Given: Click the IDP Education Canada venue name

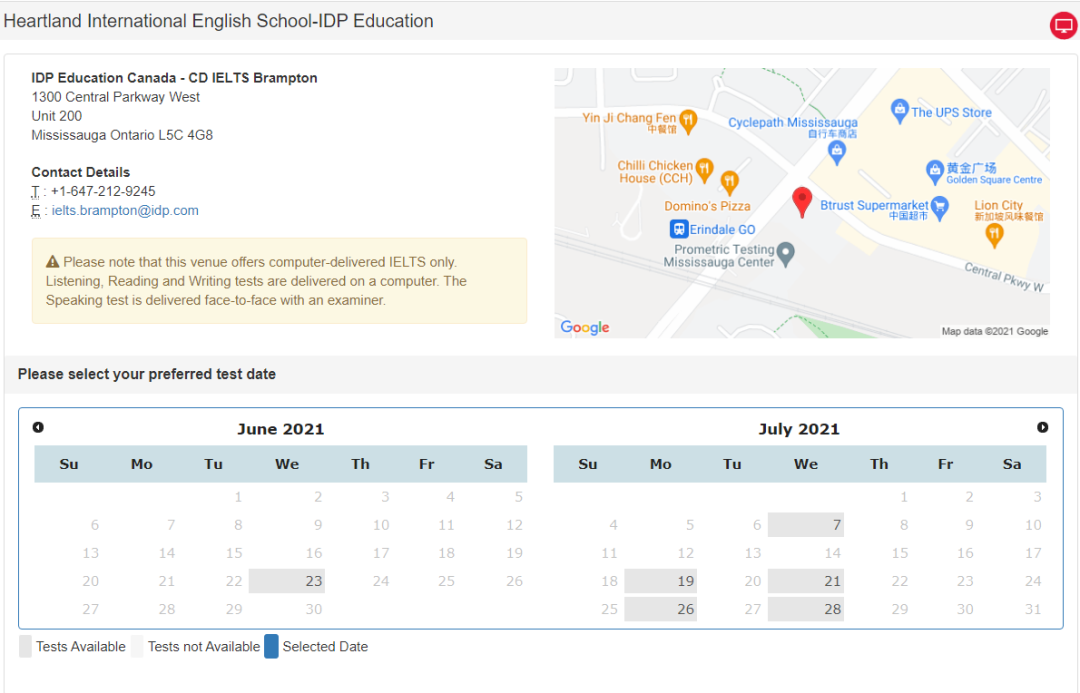Looking at the screenshot, I should [174, 78].
